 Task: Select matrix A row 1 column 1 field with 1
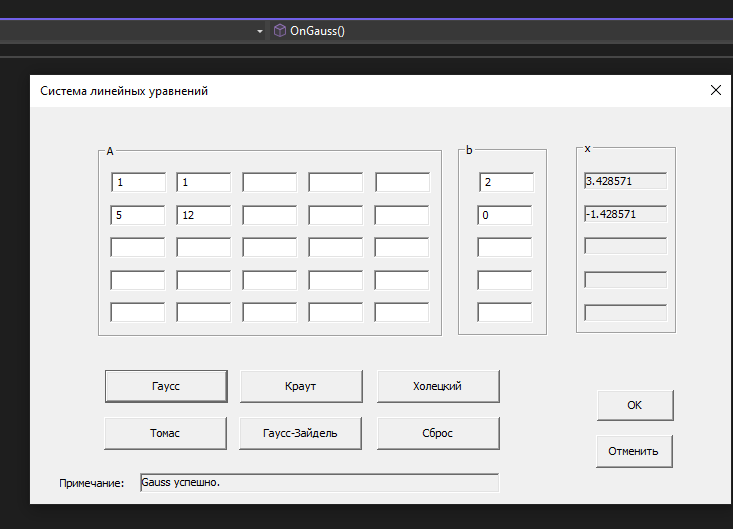(x=138, y=182)
